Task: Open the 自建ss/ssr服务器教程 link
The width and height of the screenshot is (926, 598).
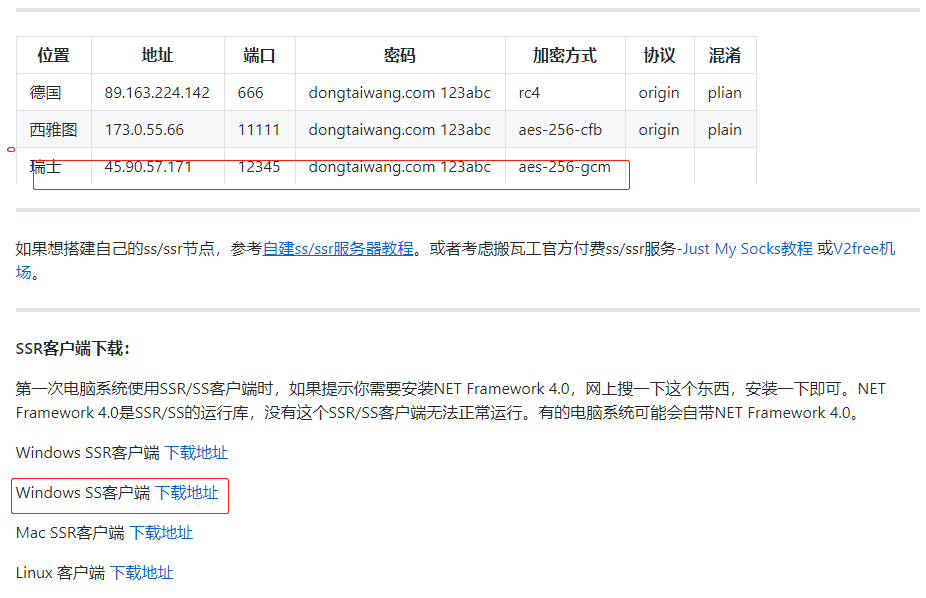Action: (x=338, y=249)
